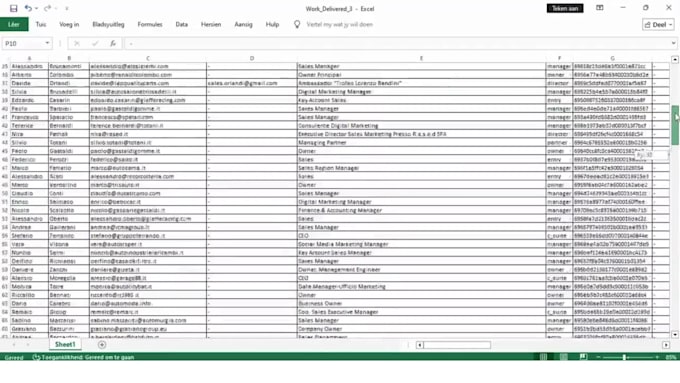Go to previous sheet navigation arrow
The width and height of the screenshot is (680, 383).
click(x=14, y=345)
